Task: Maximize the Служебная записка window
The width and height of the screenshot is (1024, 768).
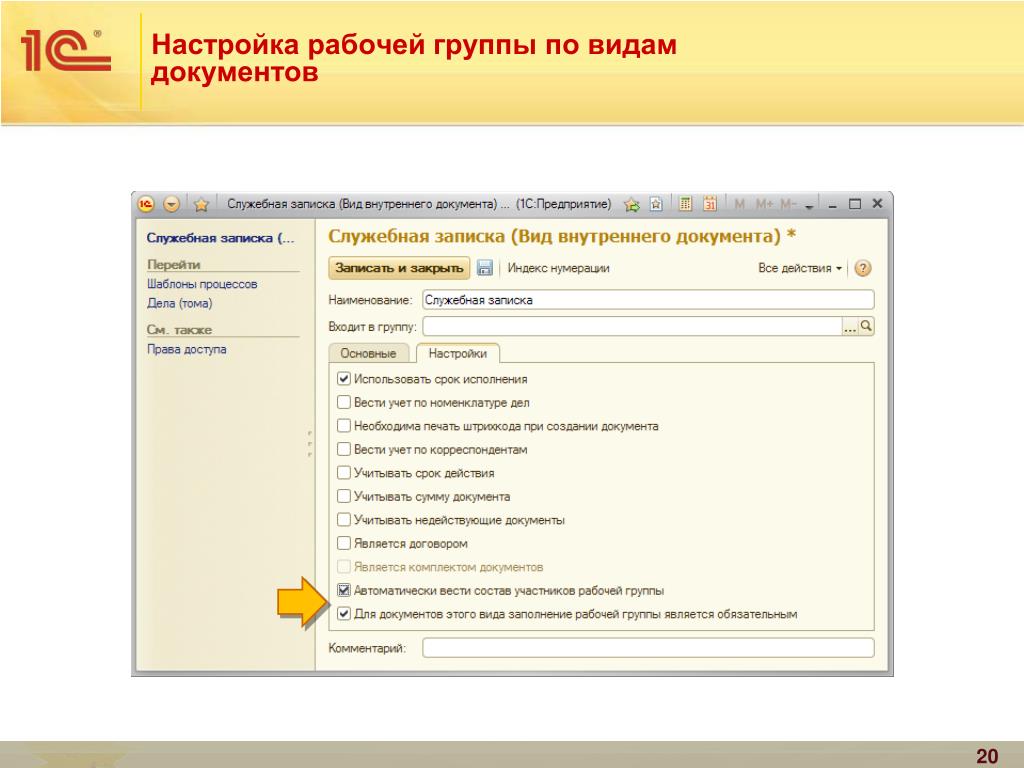Action: (x=855, y=204)
